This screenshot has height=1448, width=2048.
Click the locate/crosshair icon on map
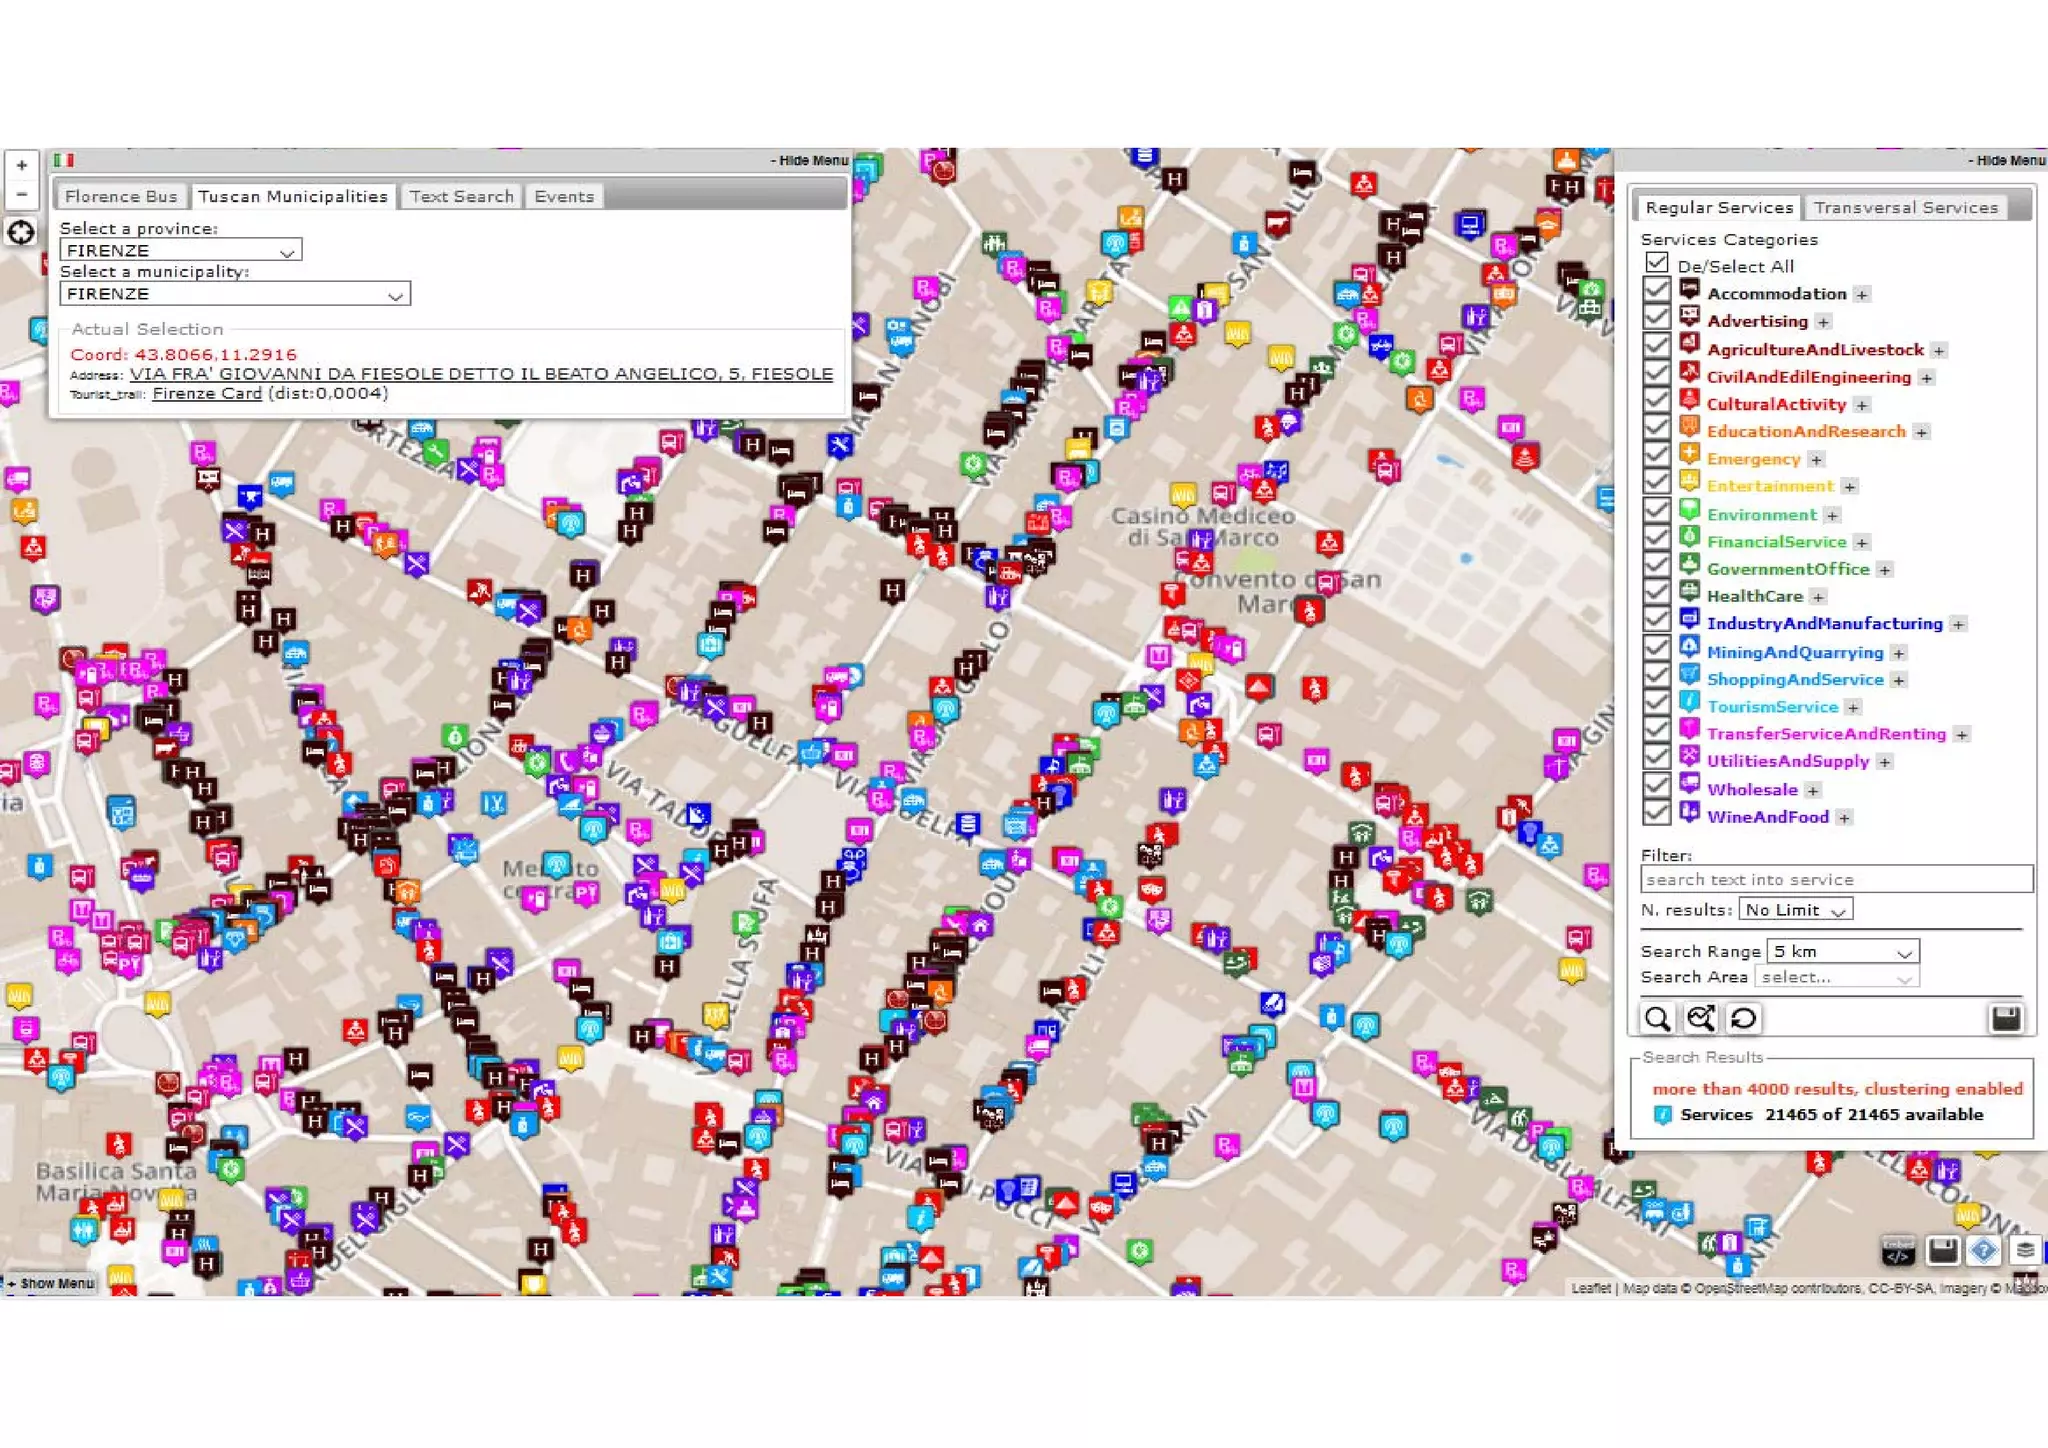(x=21, y=233)
